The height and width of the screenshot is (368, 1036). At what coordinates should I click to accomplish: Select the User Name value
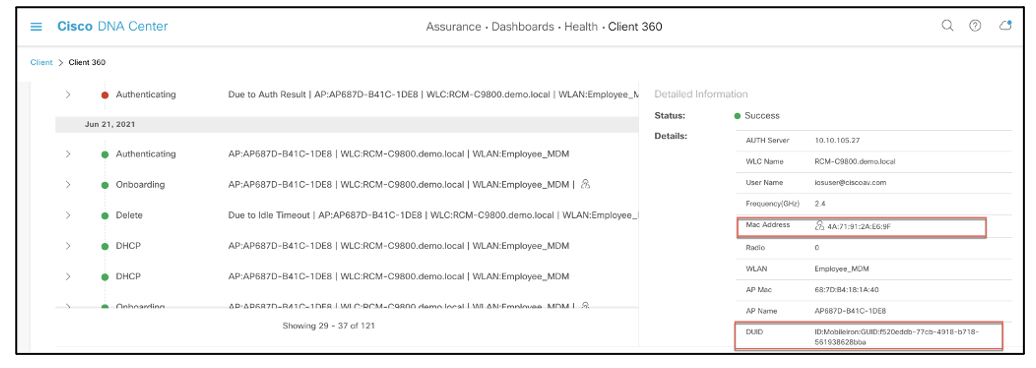click(850, 182)
